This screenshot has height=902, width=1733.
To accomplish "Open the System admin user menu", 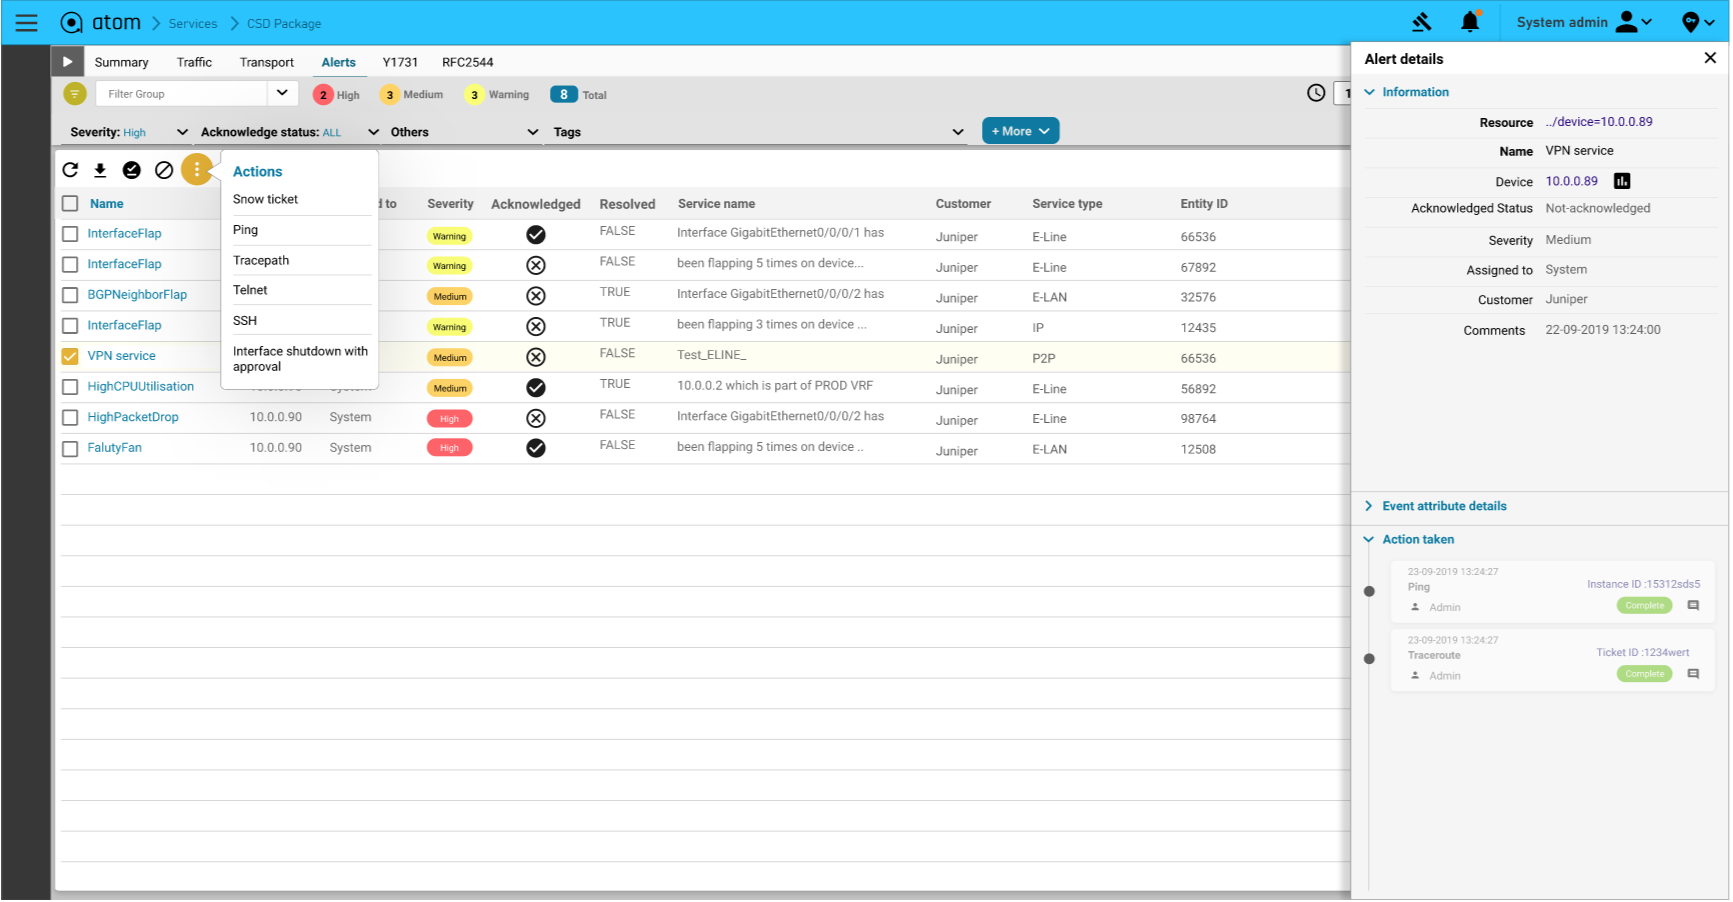I will point(1584,22).
